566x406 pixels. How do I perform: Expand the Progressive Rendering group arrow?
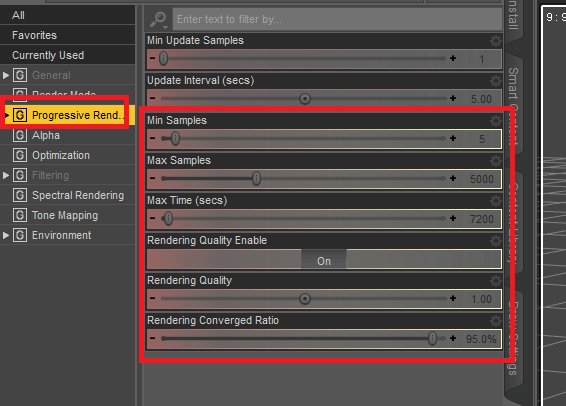pyautogui.click(x=6, y=115)
